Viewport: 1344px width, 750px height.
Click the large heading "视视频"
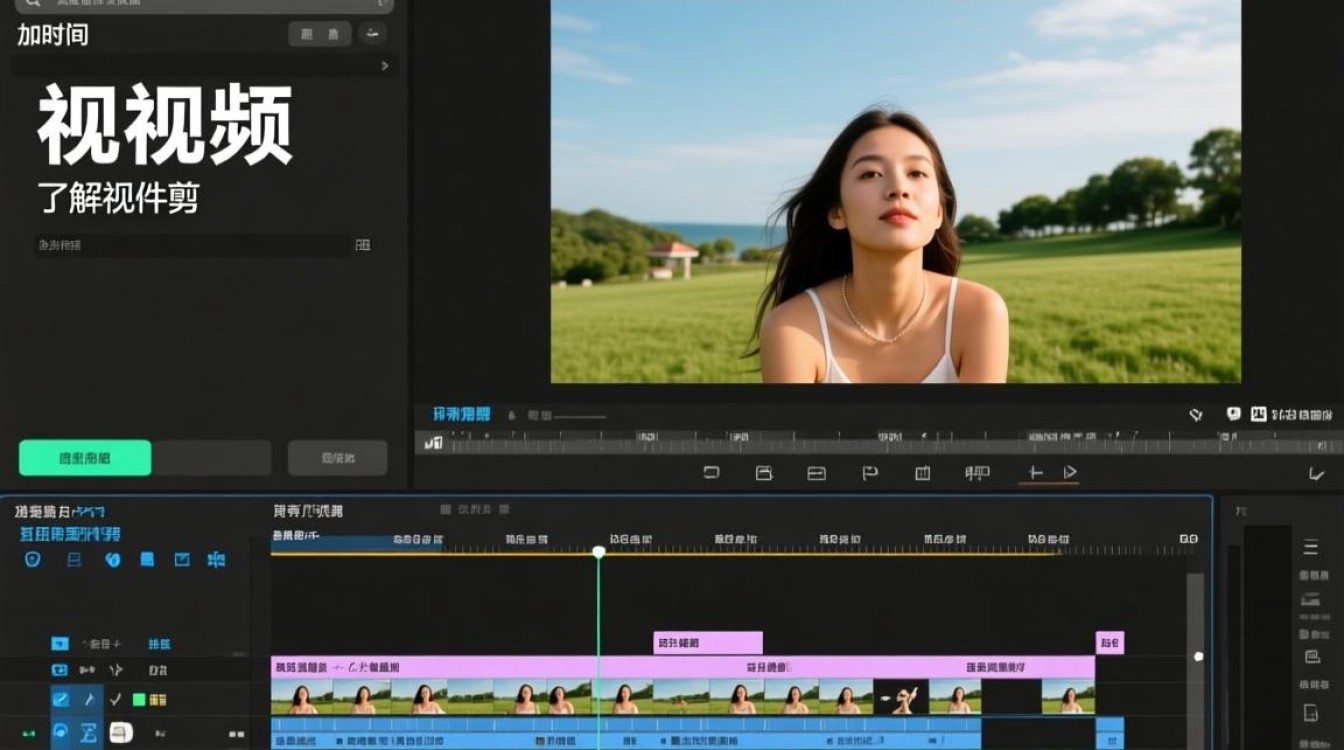pos(165,125)
